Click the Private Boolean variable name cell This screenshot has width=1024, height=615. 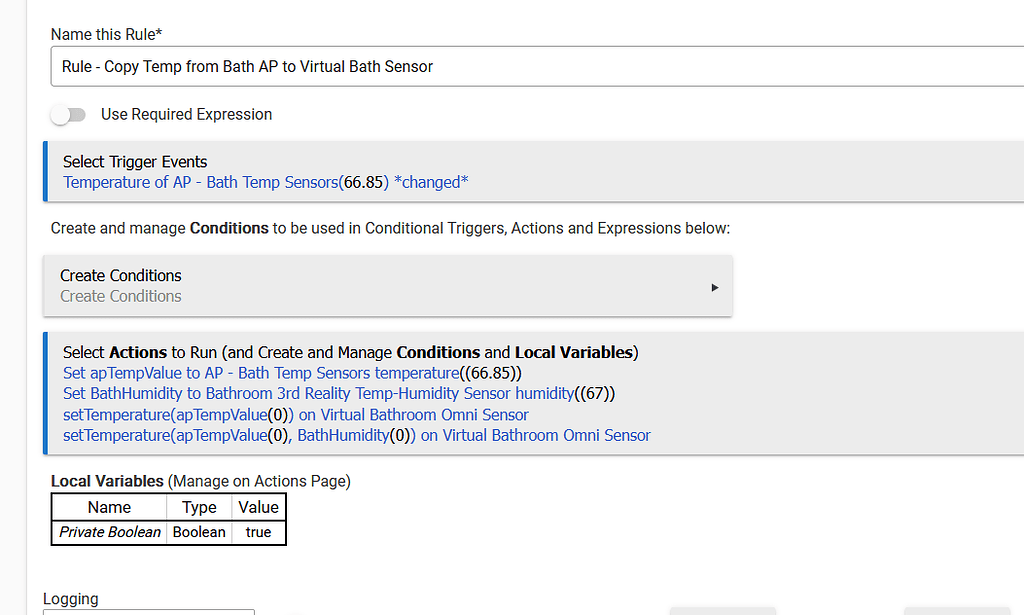click(108, 532)
